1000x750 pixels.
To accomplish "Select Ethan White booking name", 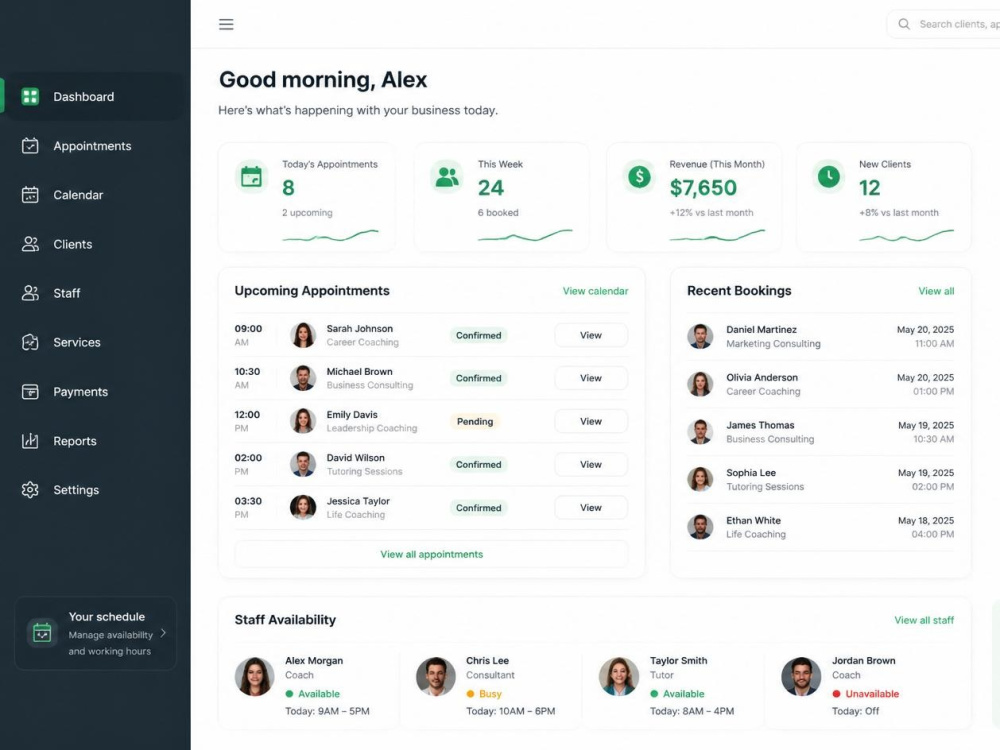I will [753, 520].
